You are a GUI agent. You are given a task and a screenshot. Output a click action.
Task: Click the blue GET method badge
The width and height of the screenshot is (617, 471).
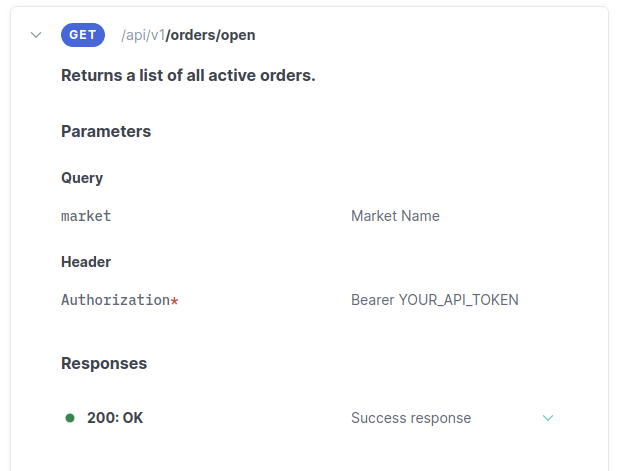point(83,35)
